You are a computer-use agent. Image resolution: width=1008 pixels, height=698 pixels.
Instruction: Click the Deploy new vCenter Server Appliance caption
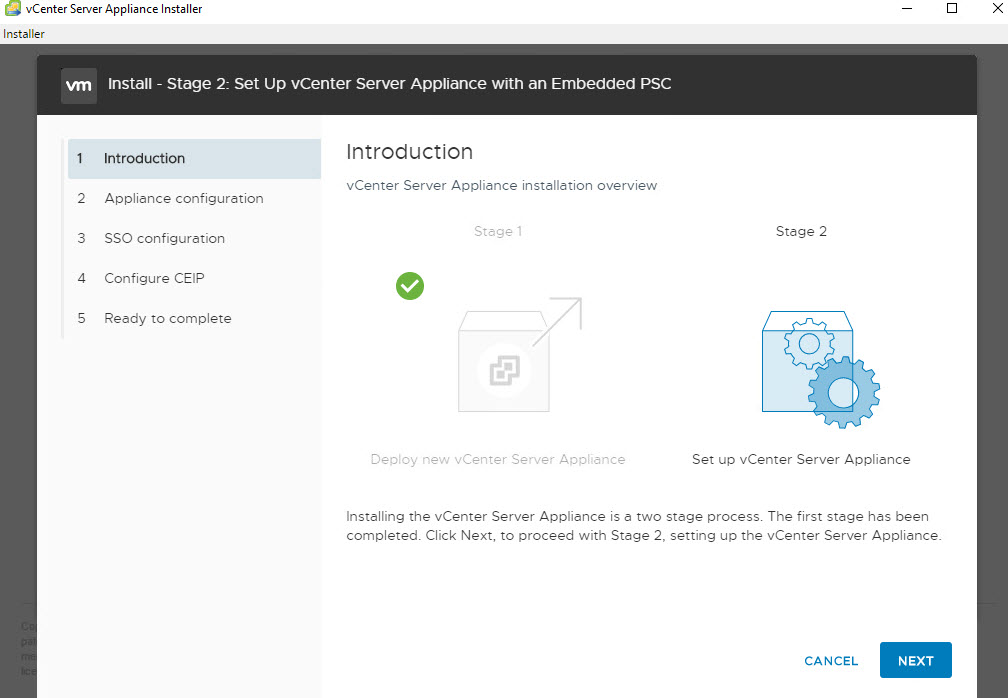(x=498, y=460)
